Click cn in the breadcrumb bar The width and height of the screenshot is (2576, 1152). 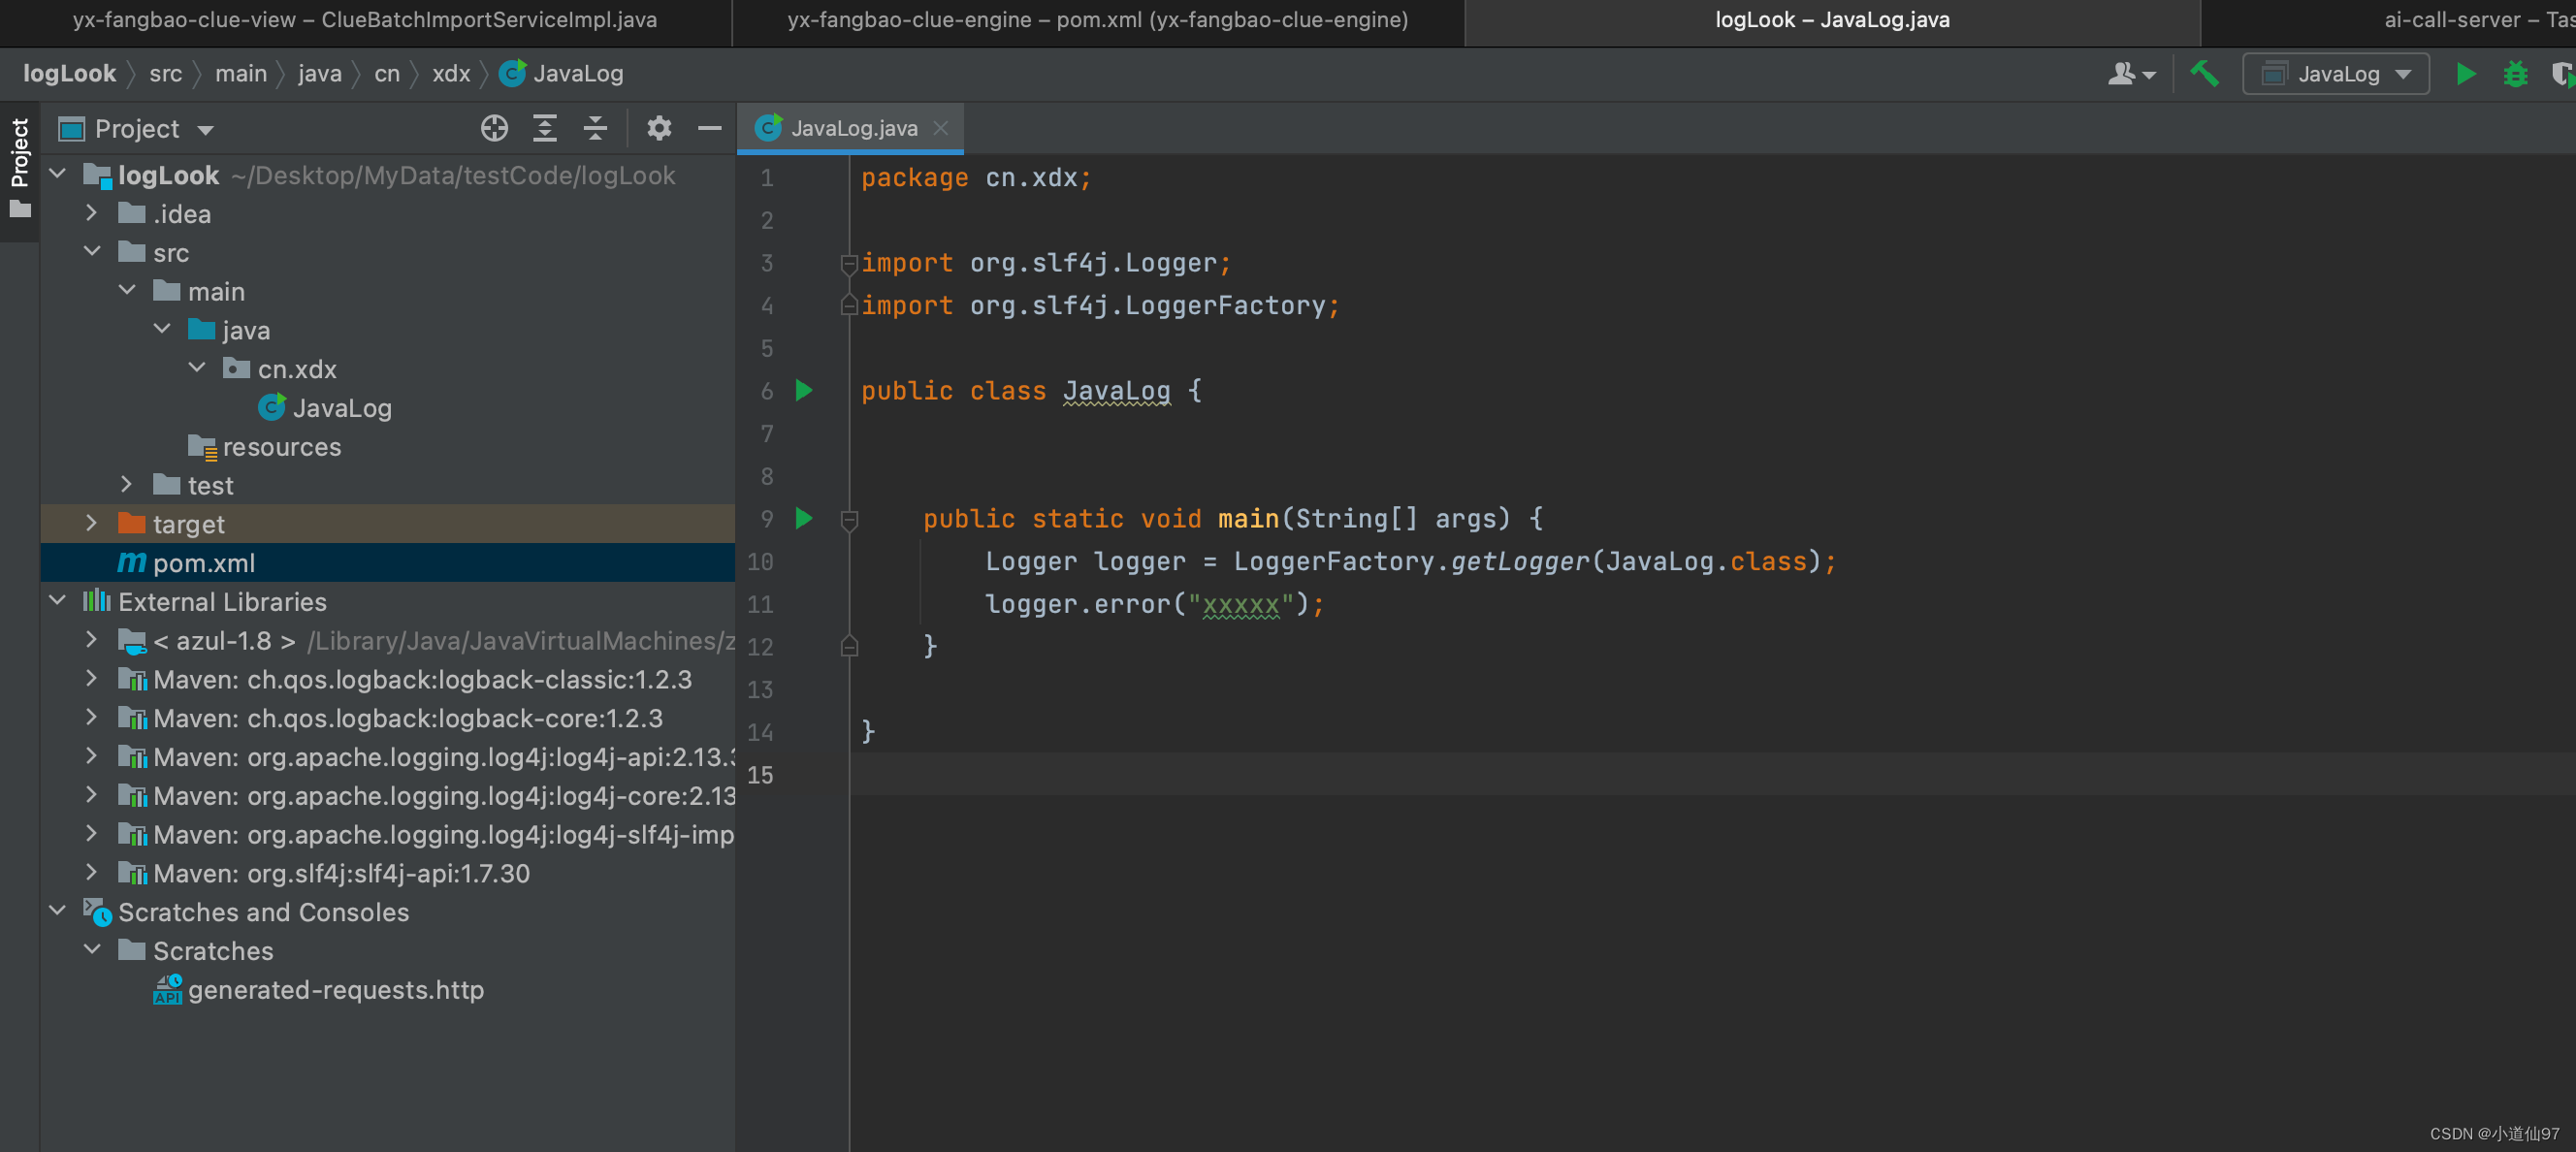pos(387,73)
